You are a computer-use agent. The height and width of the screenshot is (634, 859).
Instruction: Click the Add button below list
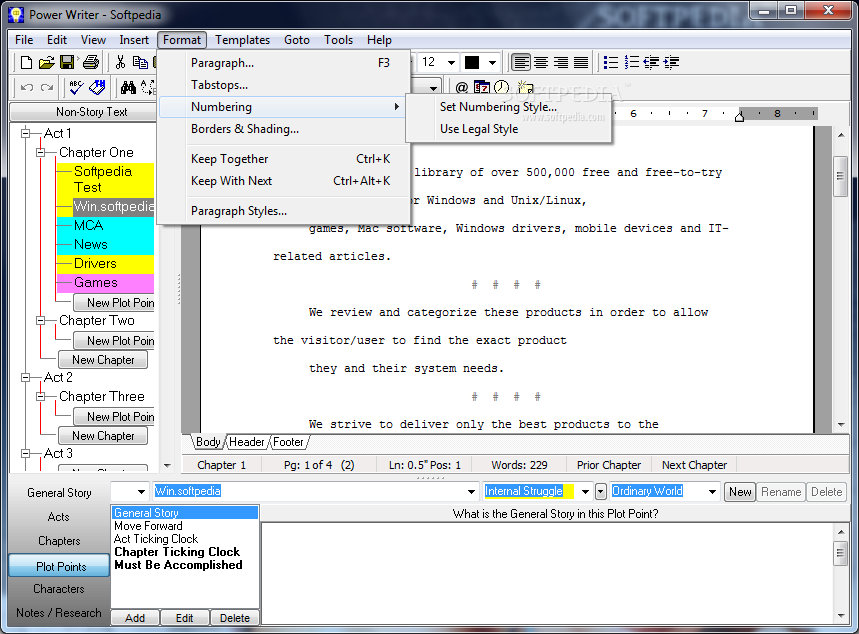coord(135,618)
